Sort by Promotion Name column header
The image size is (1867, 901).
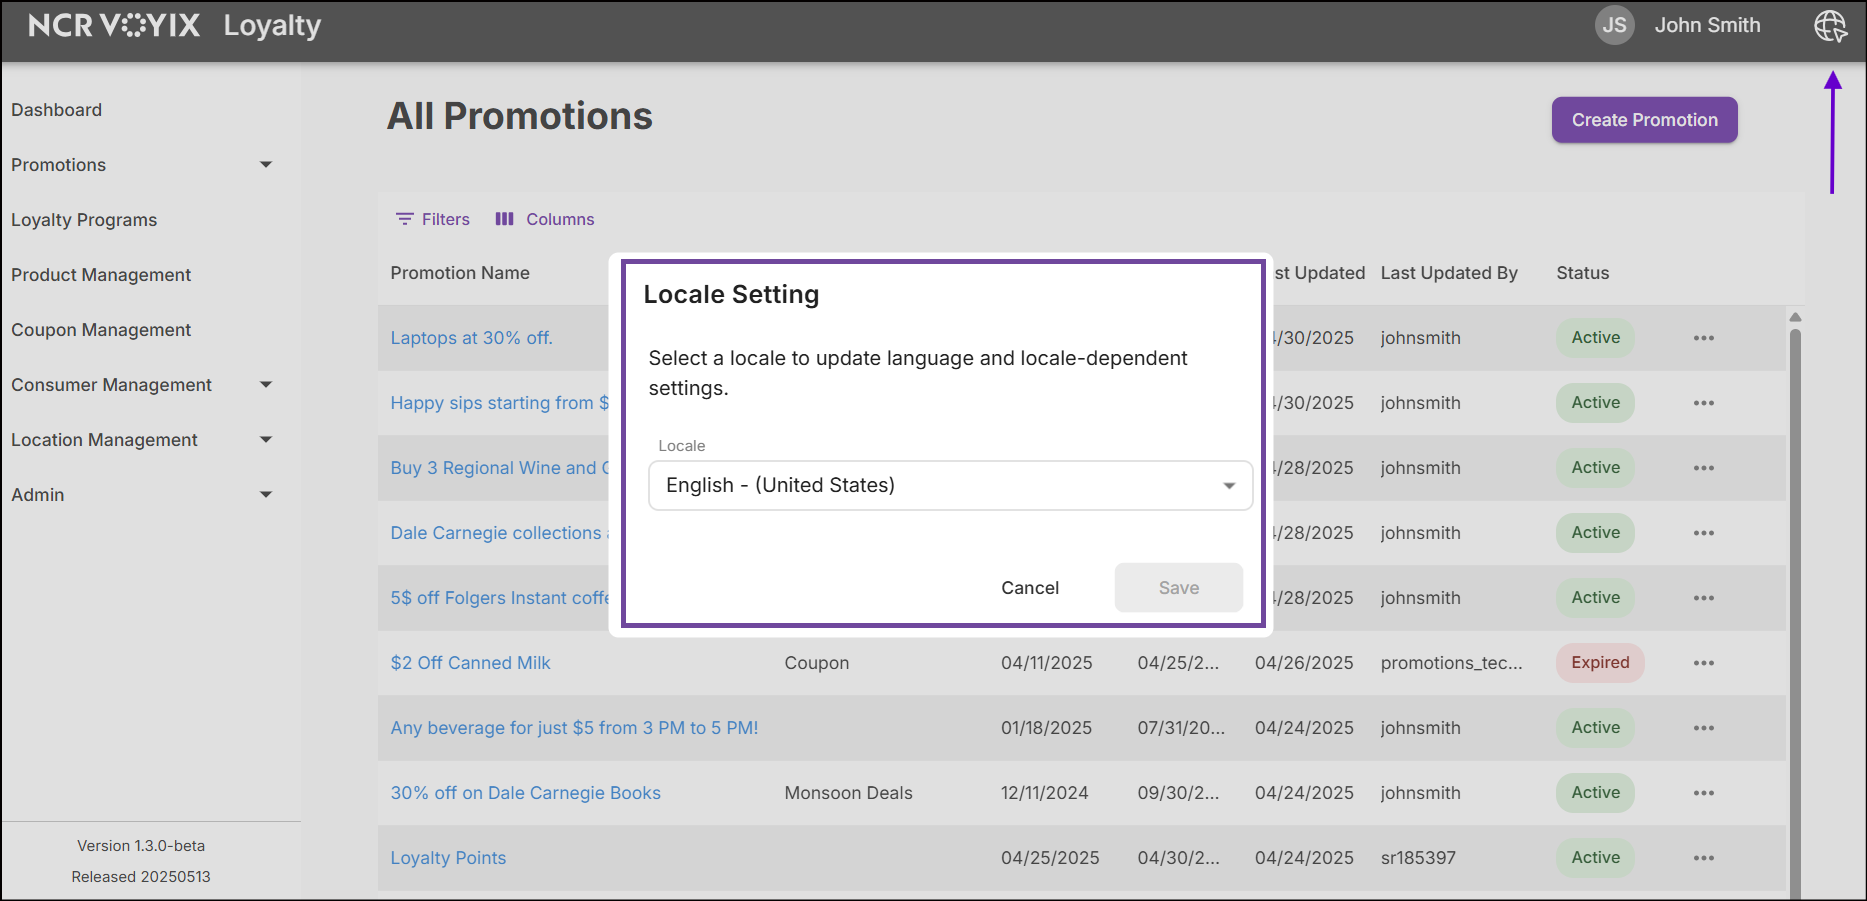point(460,273)
